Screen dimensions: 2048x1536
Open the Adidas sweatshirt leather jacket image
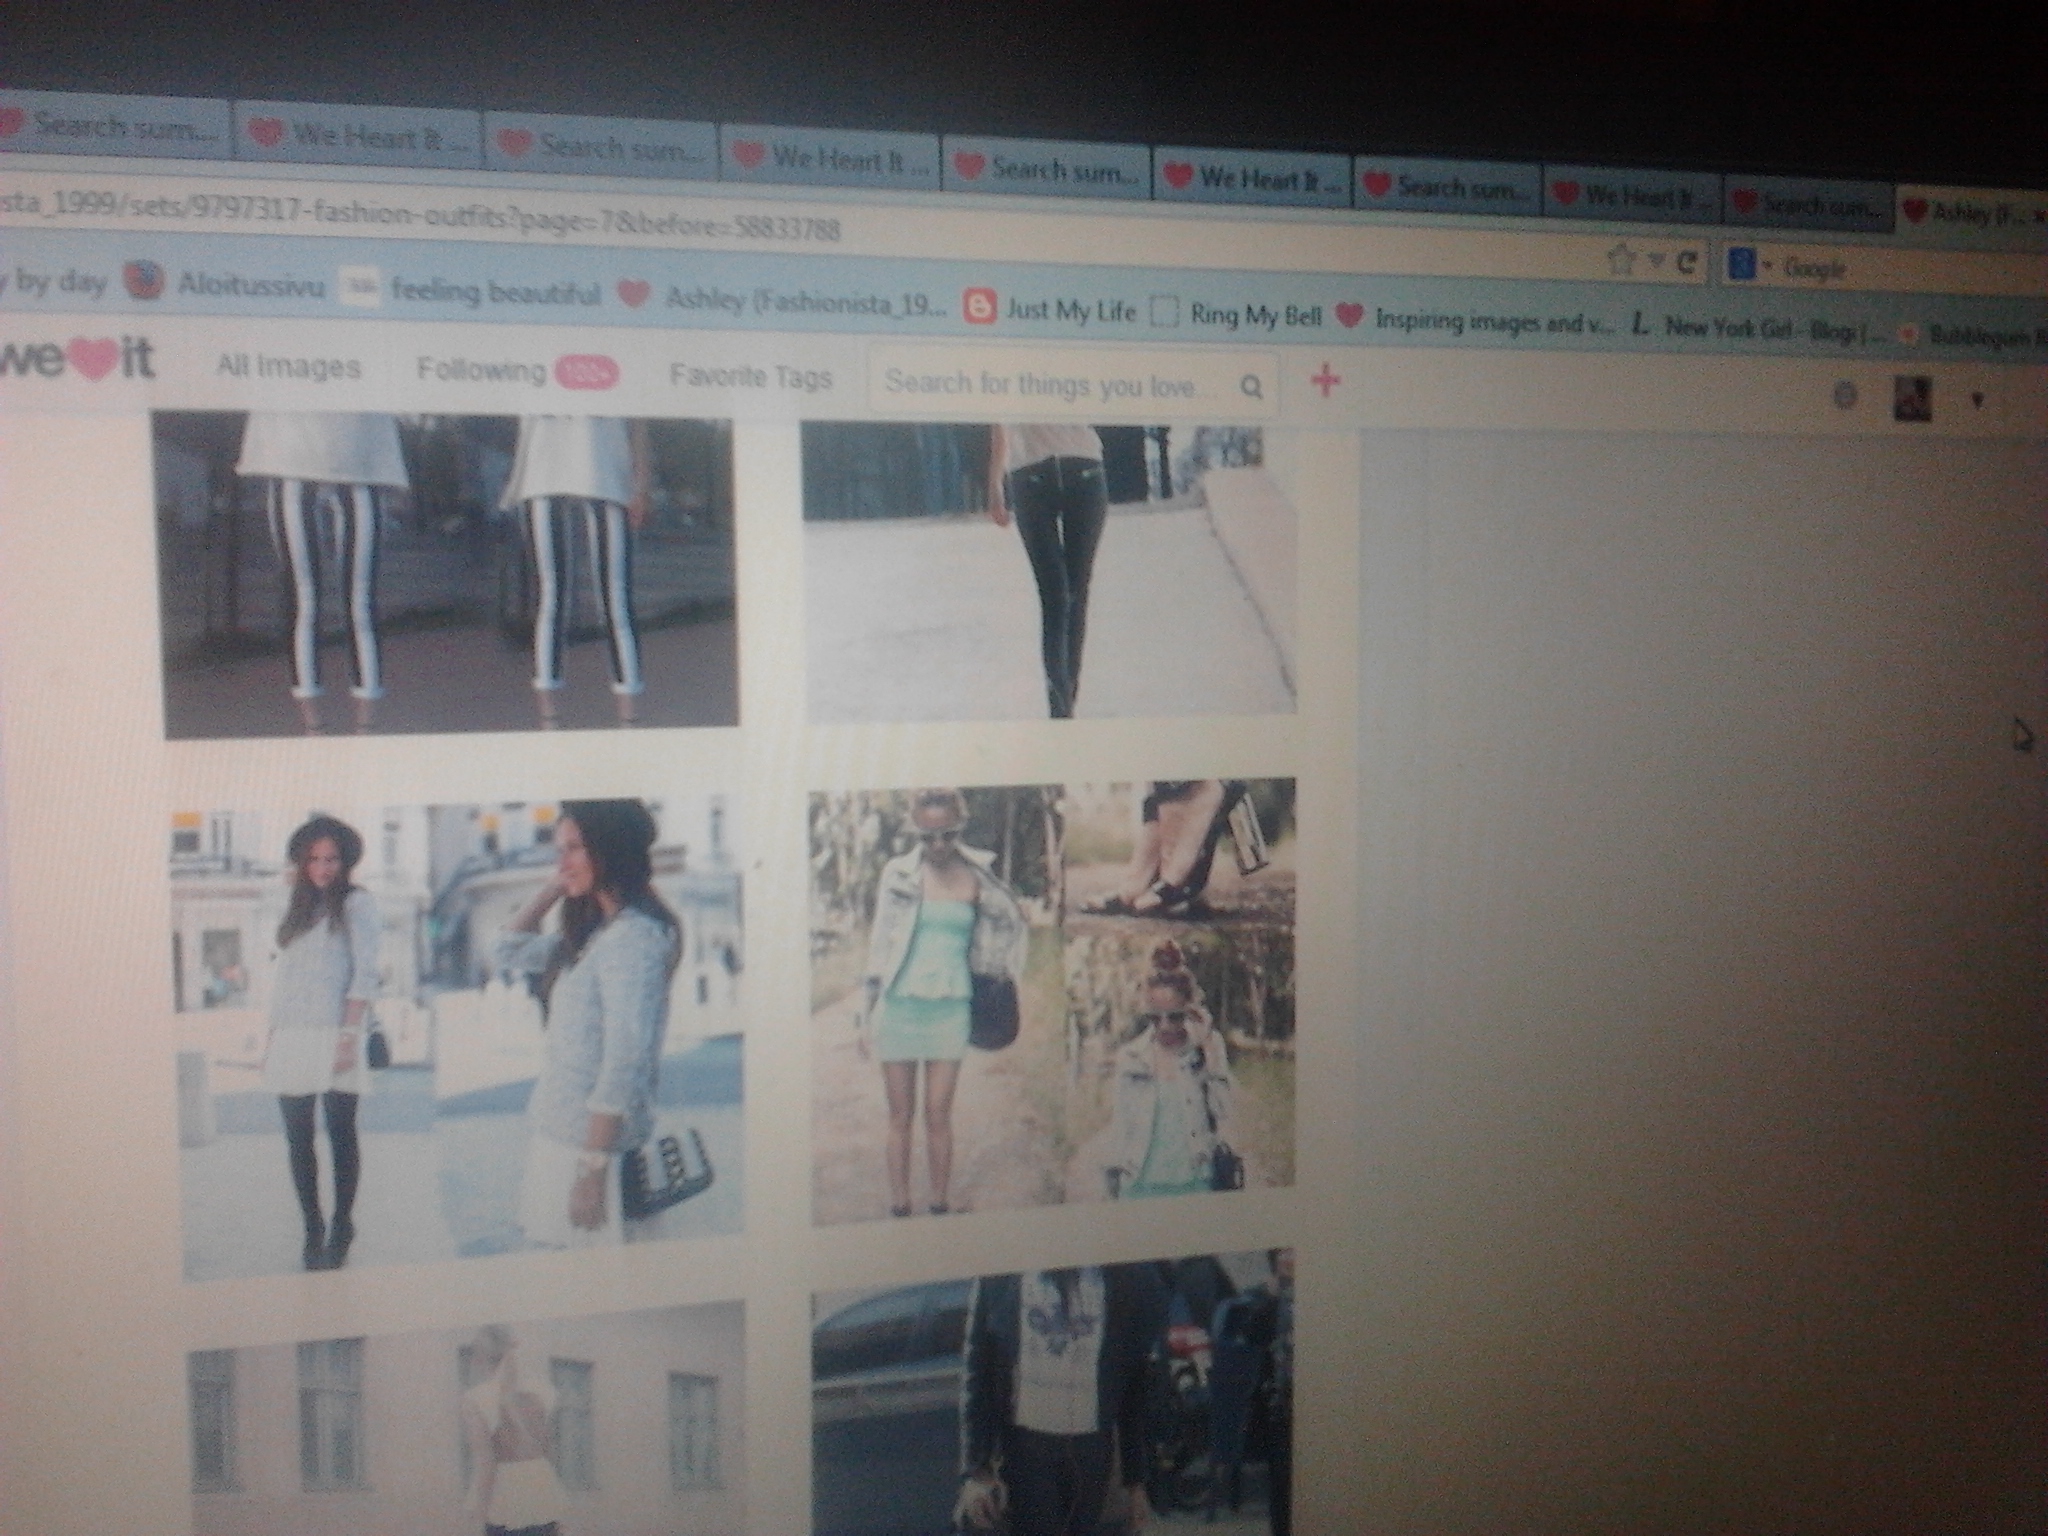1052,1394
